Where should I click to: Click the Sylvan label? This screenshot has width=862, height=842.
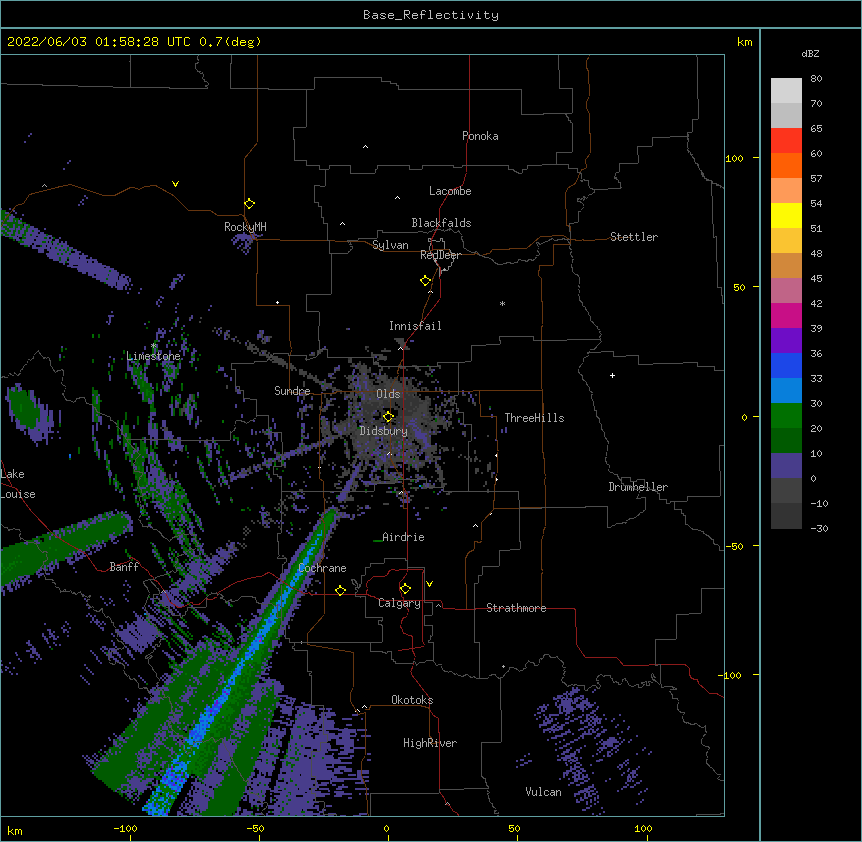pyautogui.click(x=390, y=245)
